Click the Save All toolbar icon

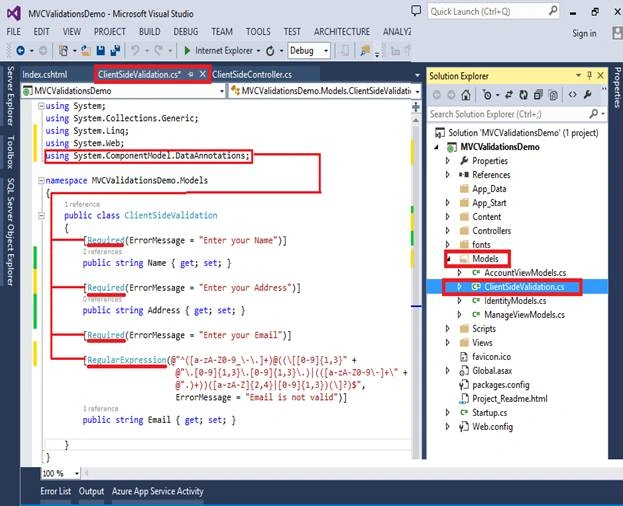(x=115, y=50)
